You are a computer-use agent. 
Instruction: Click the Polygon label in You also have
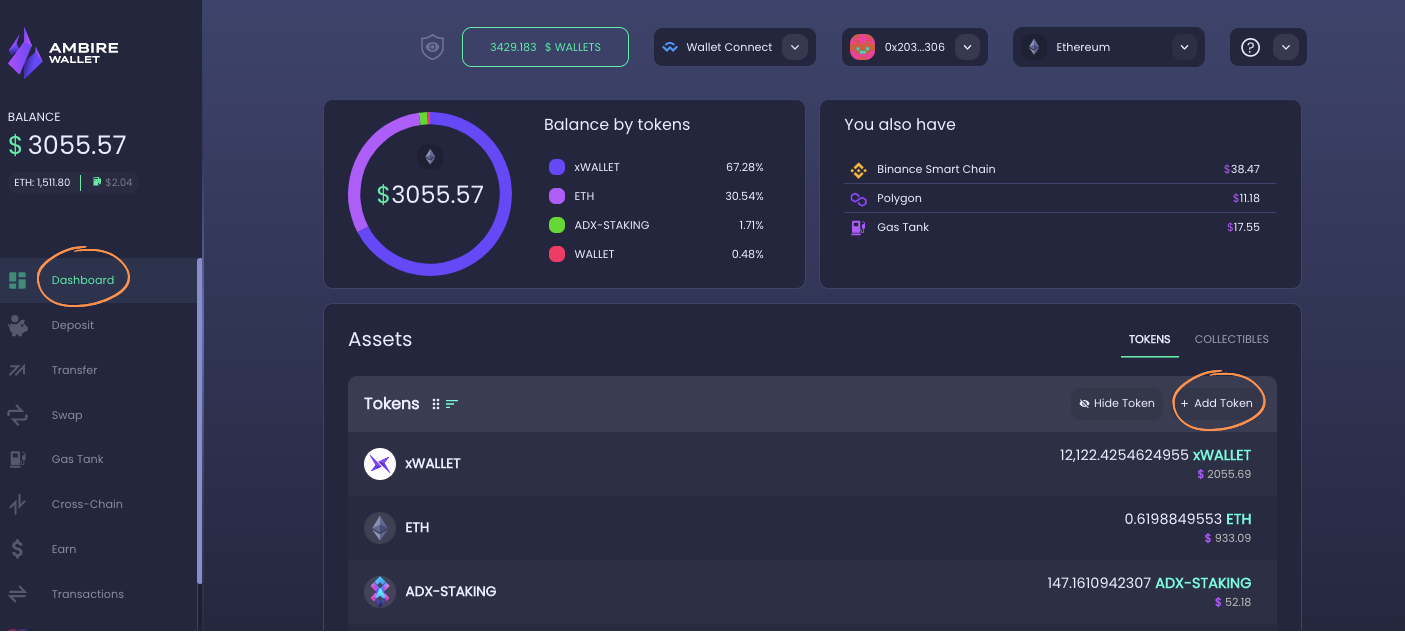pos(899,198)
